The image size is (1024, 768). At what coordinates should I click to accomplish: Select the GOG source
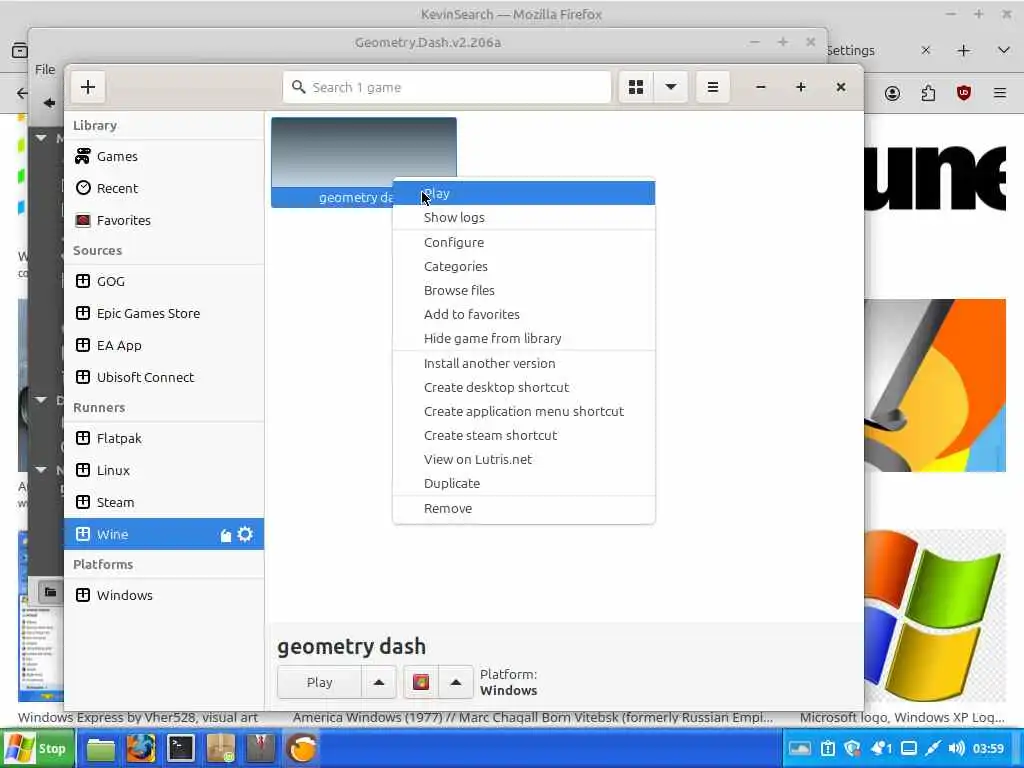(x=164, y=281)
